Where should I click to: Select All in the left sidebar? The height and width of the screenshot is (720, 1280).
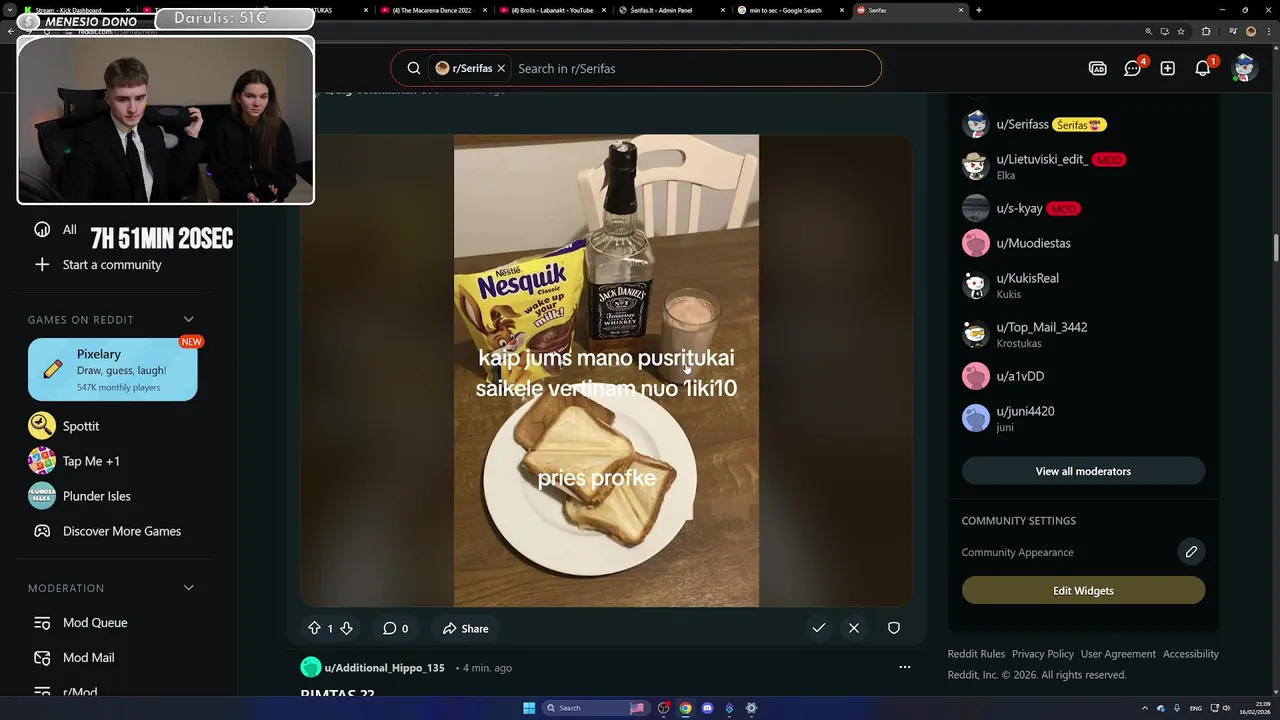point(69,230)
